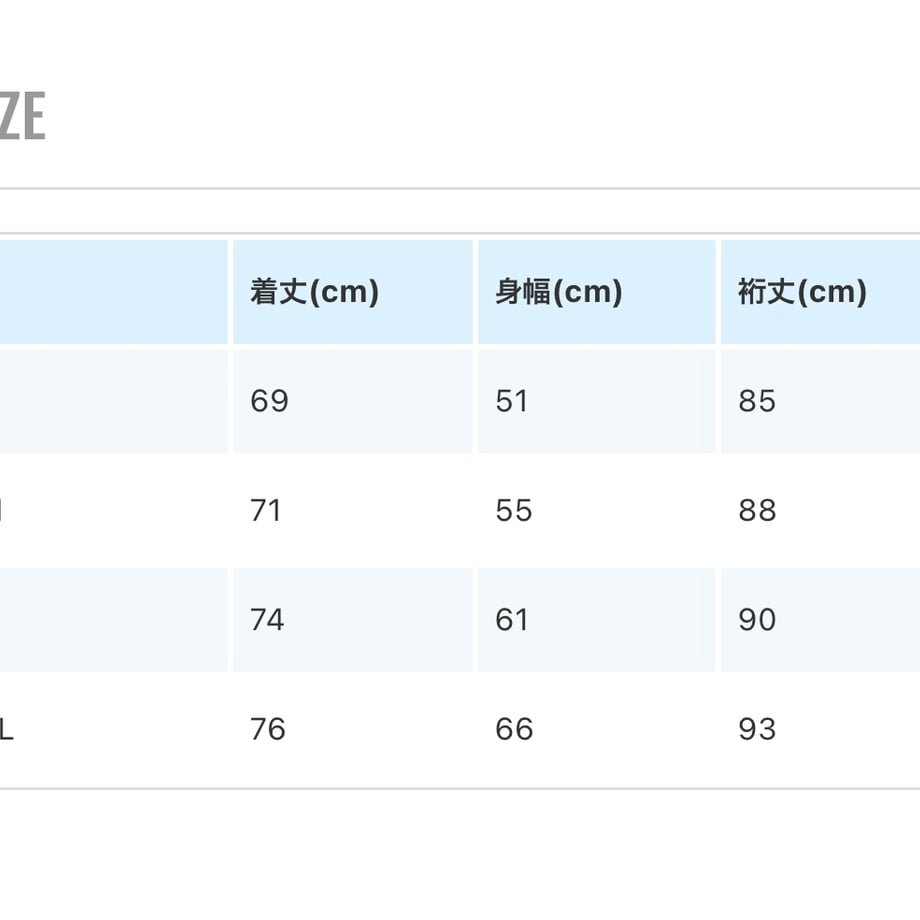The image size is (920, 920).
Task: Click the partially visible SIZE heading
Action: point(22,116)
